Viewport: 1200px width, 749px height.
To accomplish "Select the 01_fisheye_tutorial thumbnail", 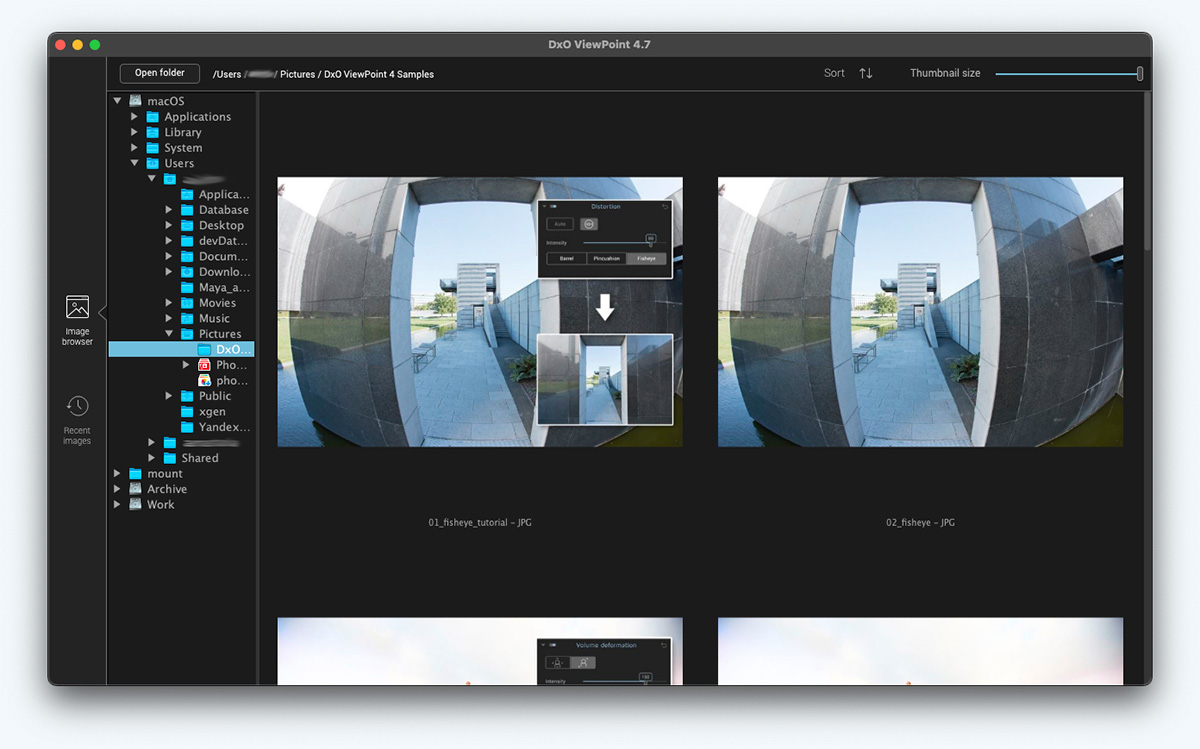I will 480,312.
